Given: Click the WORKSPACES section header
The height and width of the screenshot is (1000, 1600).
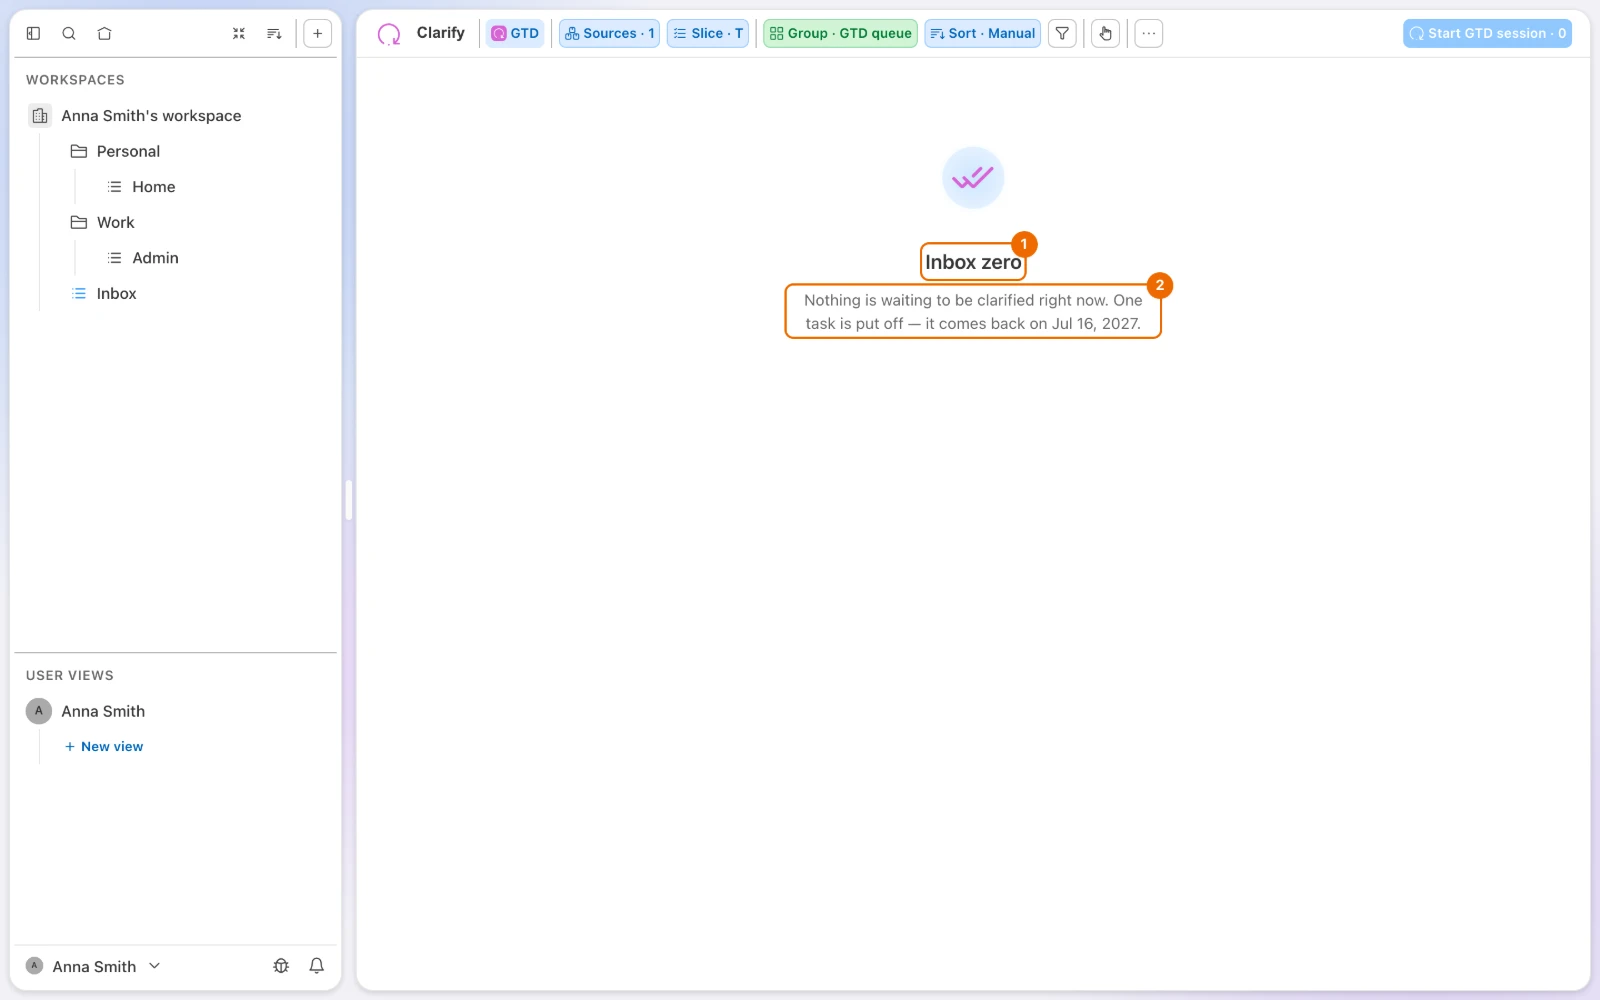Looking at the screenshot, I should coord(75,80).
